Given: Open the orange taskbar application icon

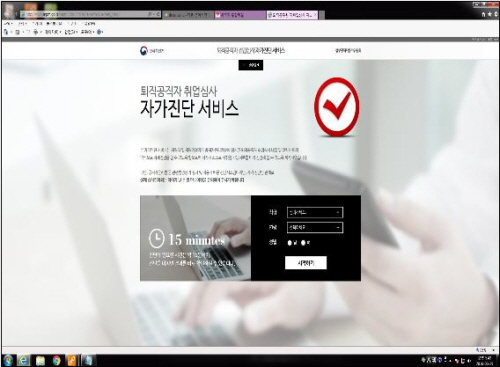Looking at the screenshot, I should pos(72,360).
